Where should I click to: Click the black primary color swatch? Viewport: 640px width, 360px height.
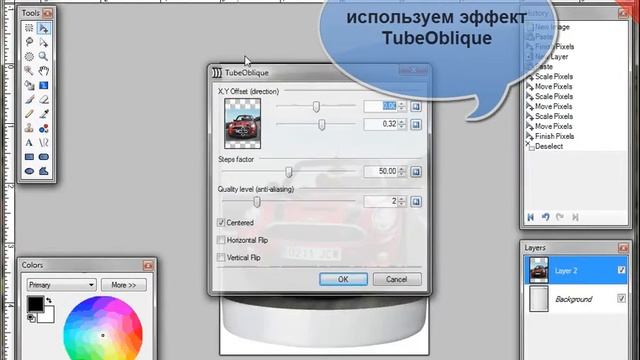tap(35, 304)
